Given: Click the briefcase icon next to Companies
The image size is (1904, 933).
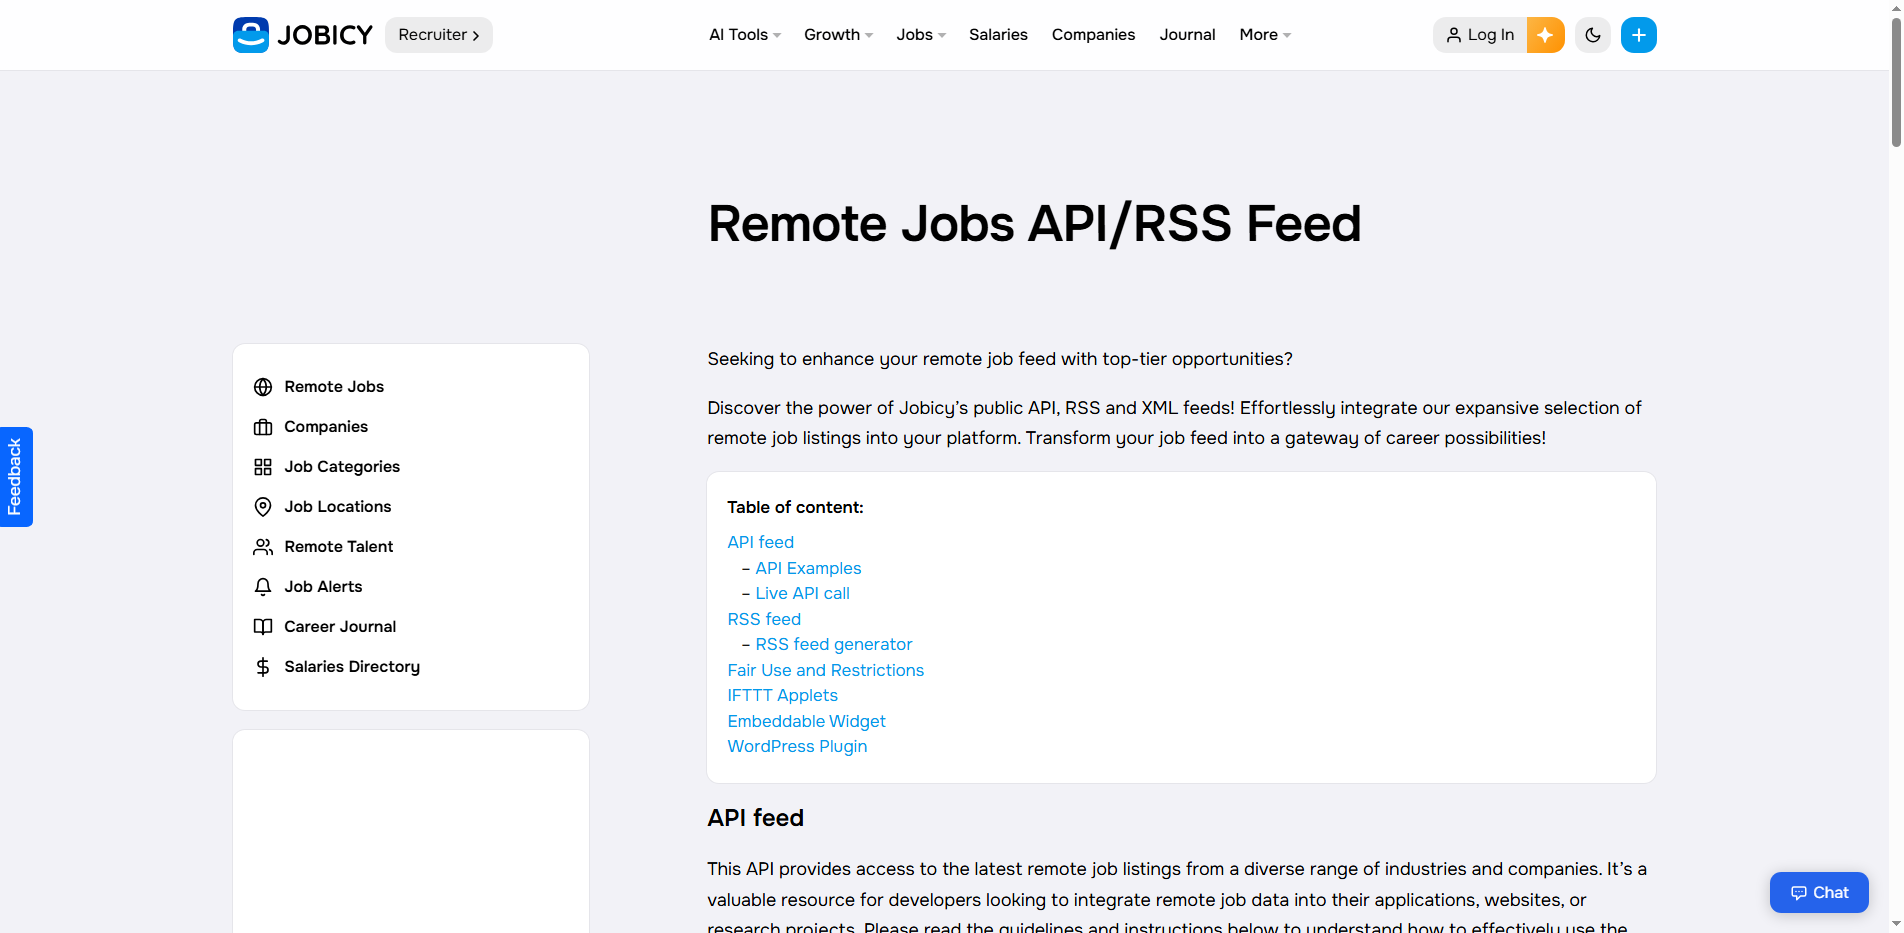Looking at the screenshot, I should click(263, 426).
